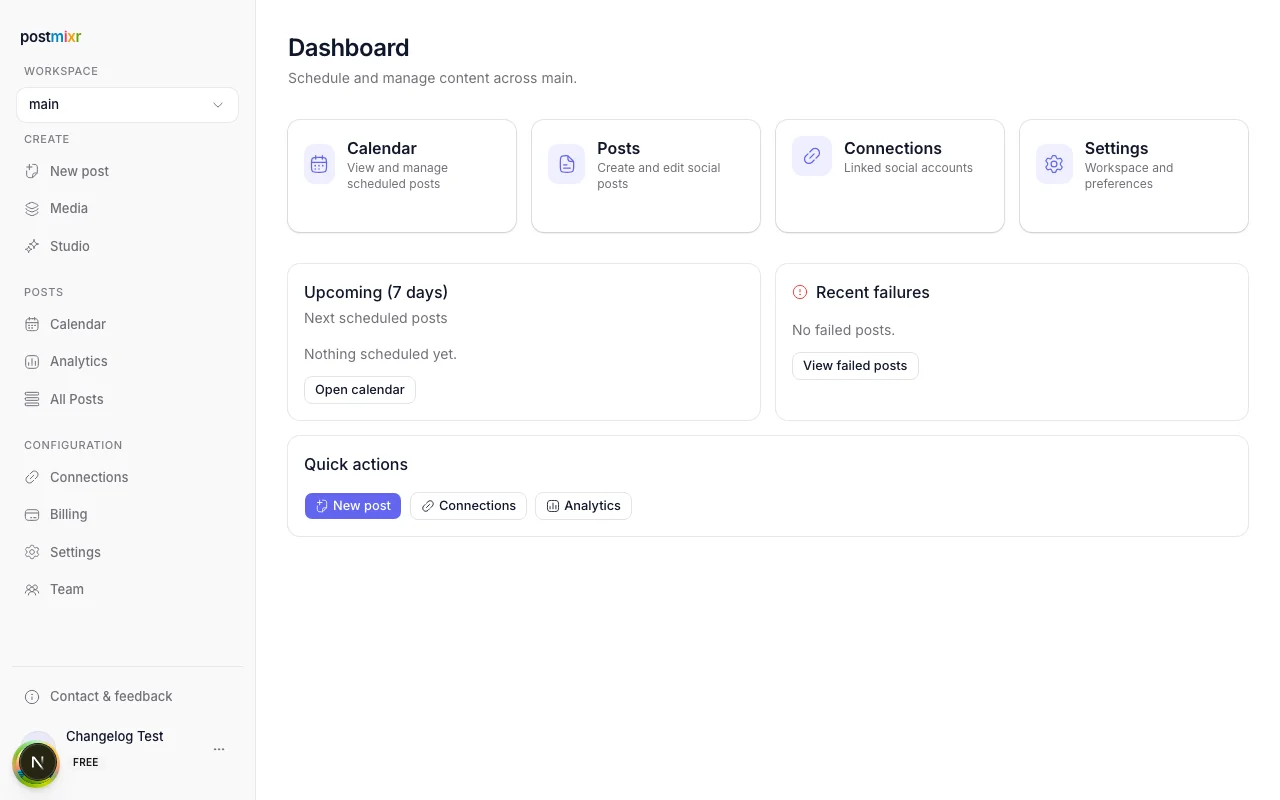Click the View failed posts button
1280x800 pixels.
(855, 366)
